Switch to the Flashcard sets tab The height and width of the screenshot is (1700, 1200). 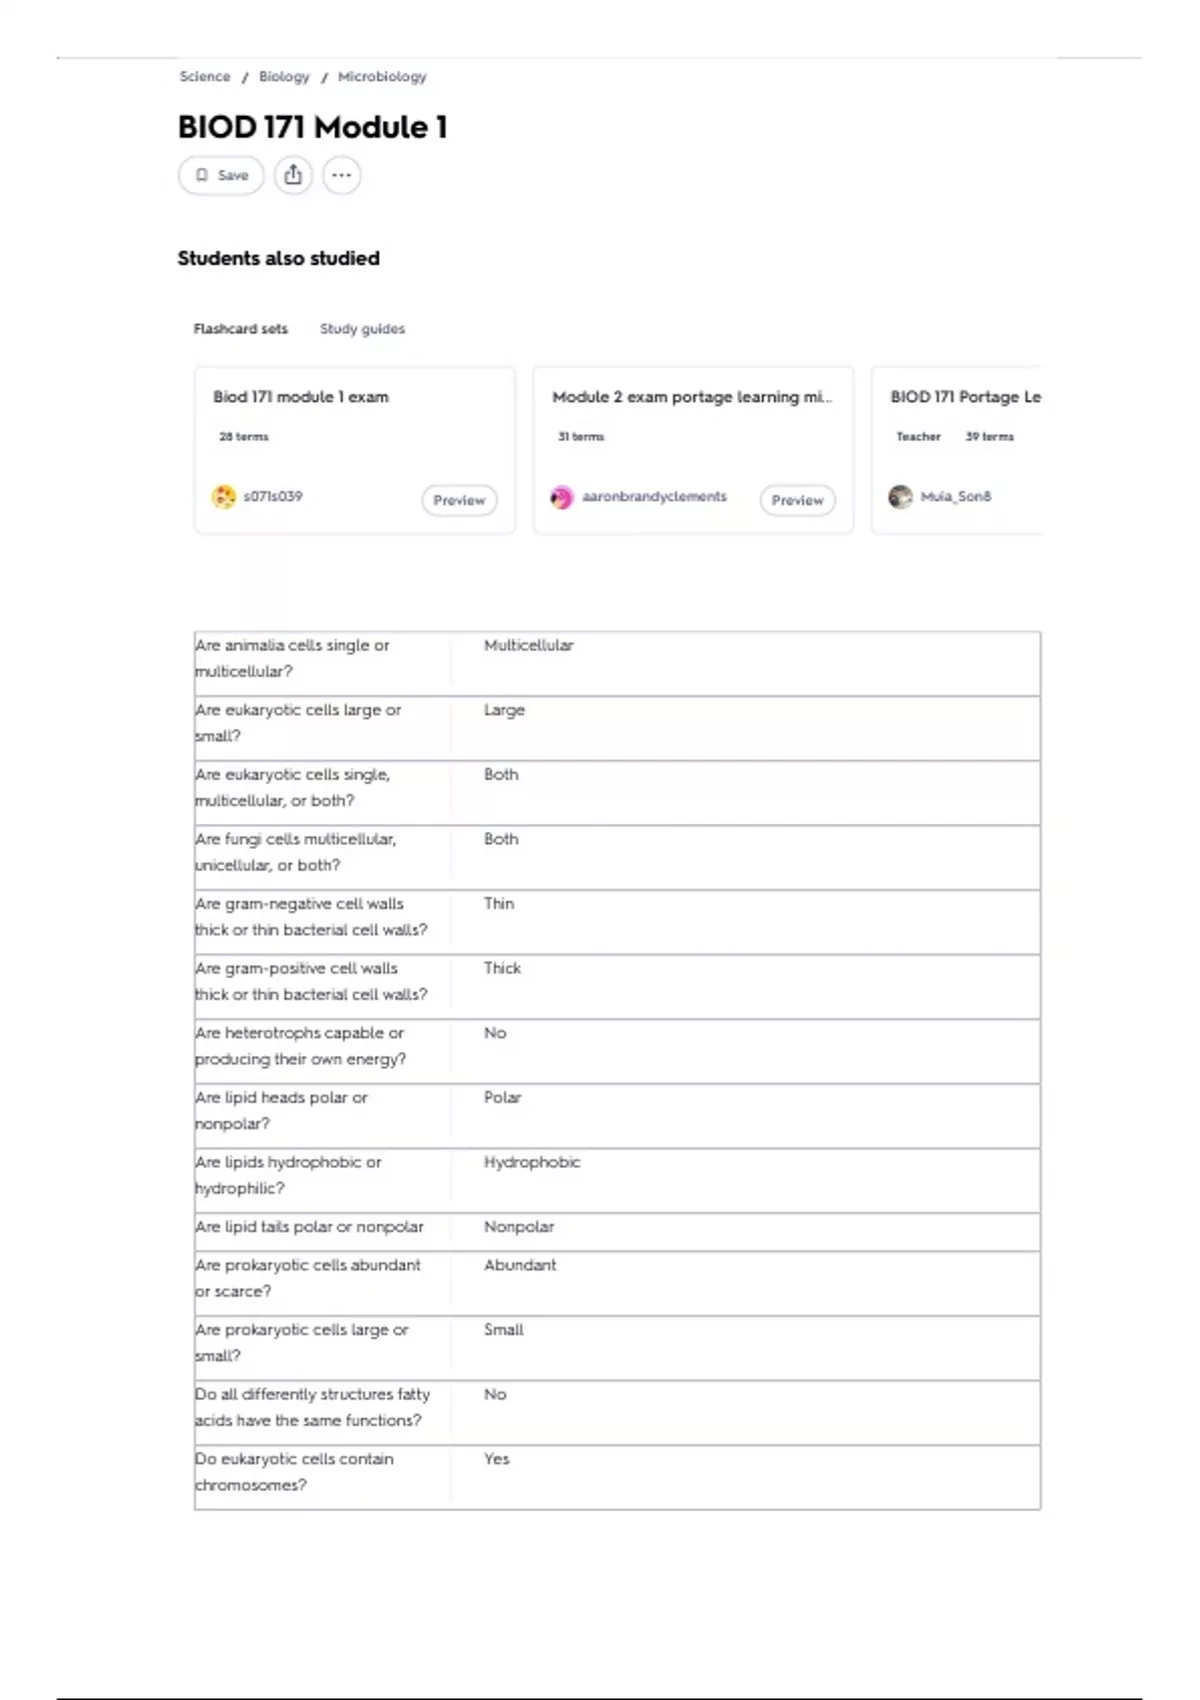[240, 329]
